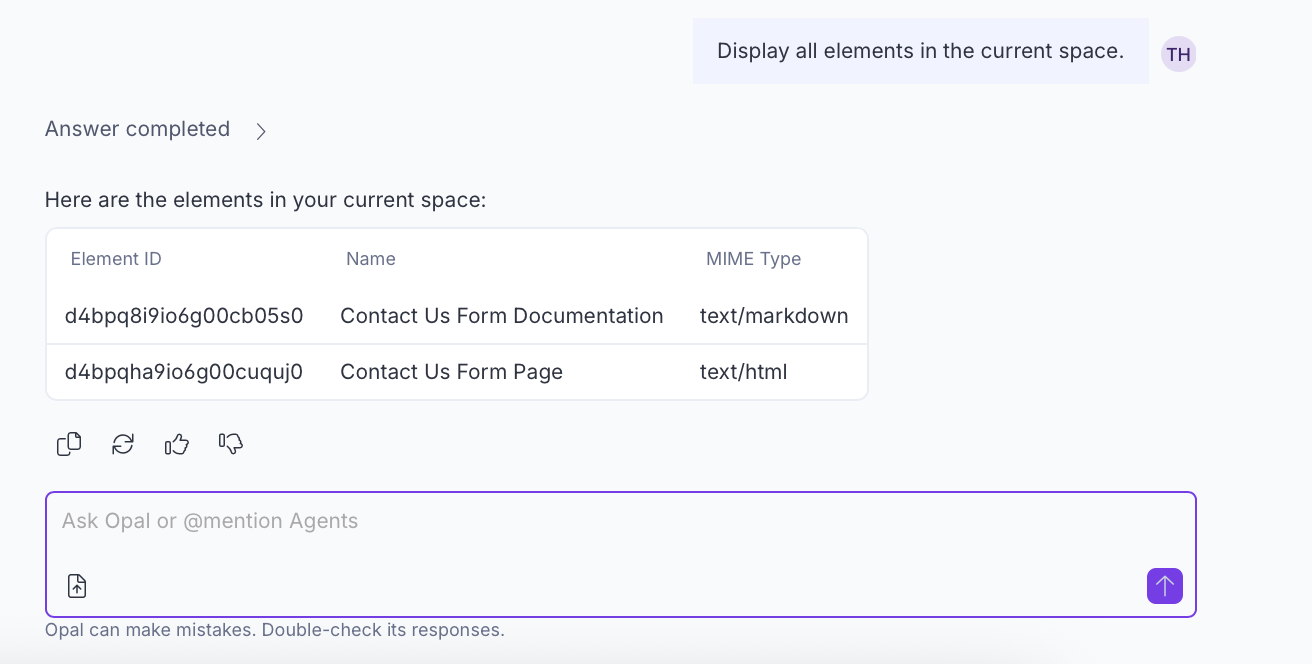The height and width of the screenshot is (664, 1312).
Task: Click the Display all elements message bubble
Action: tap(920, 51)
